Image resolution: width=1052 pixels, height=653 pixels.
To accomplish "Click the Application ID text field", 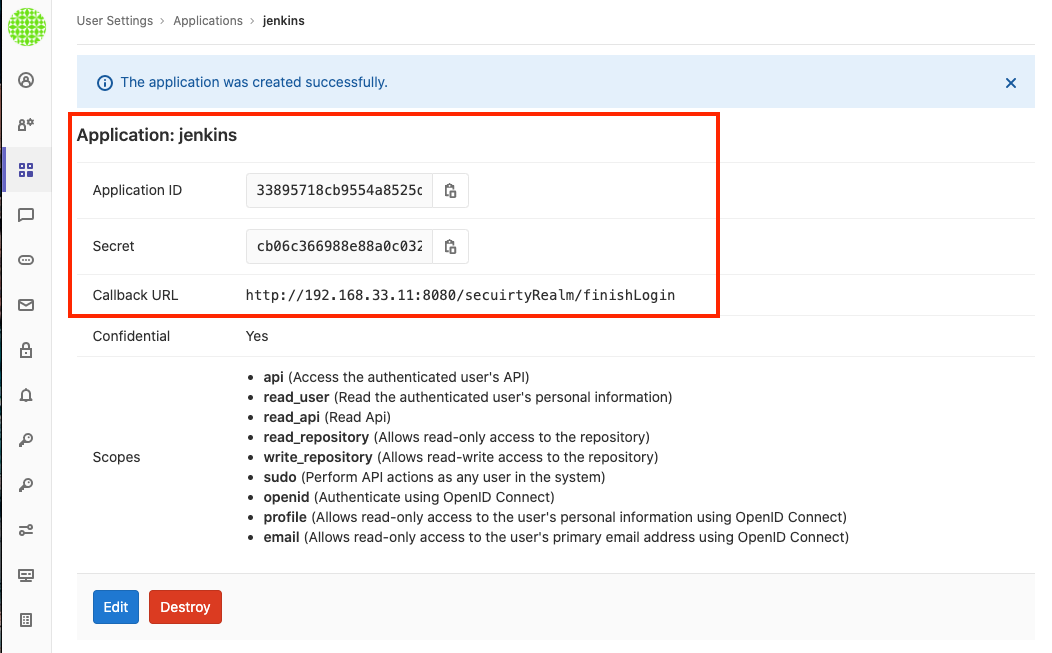I will (x=339, y=191).
